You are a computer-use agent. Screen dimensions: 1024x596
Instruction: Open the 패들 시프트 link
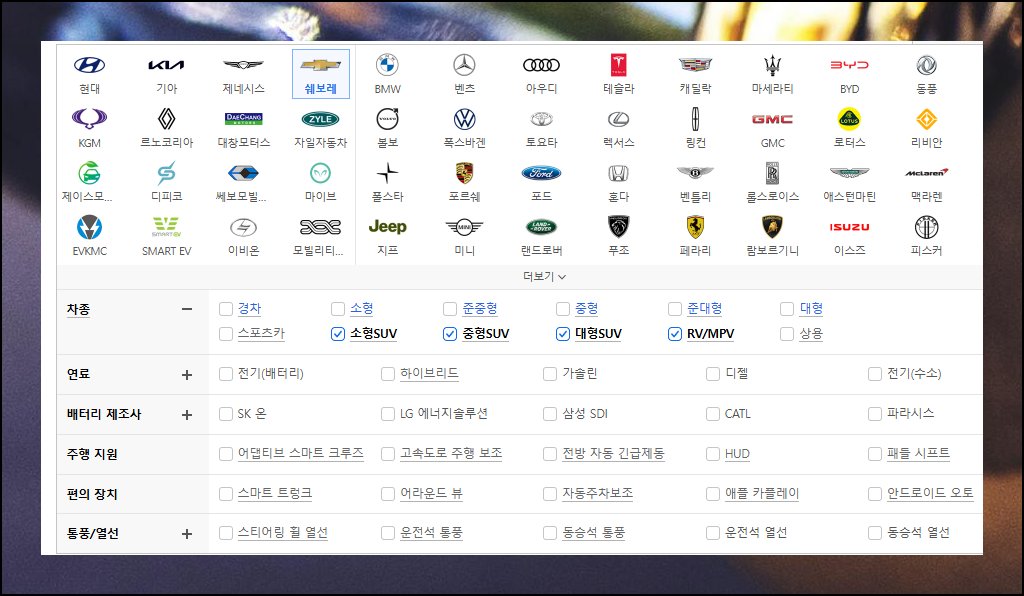[x=918, y=454]
